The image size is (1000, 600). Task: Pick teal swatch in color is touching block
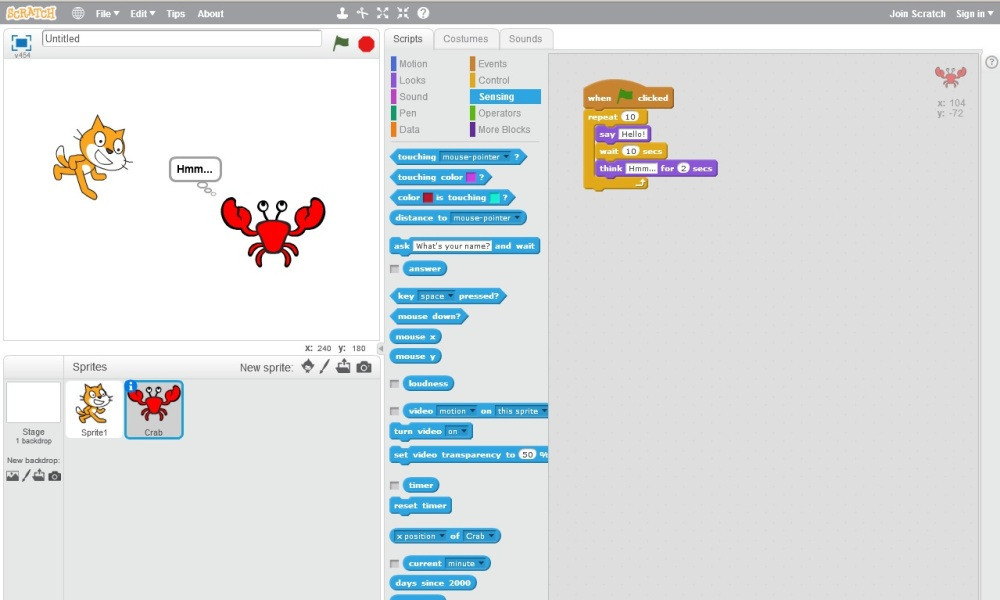[494, 198]
